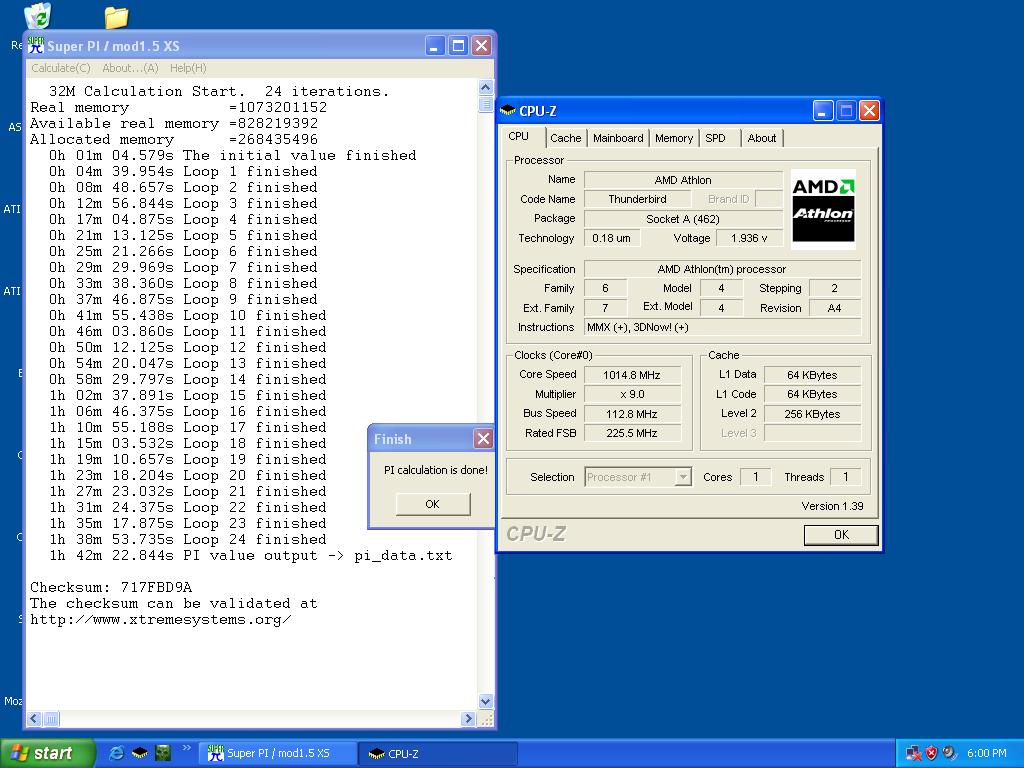1024x768 pixels.
Task: Click the Super PI scroll right arrow
Action: click(x=468, y=719)
